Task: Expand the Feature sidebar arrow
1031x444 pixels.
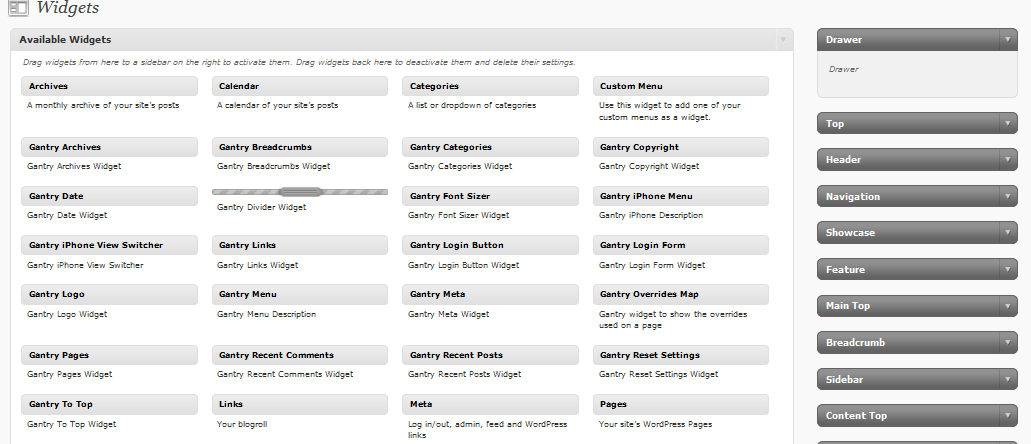Action: (1007, 270)
